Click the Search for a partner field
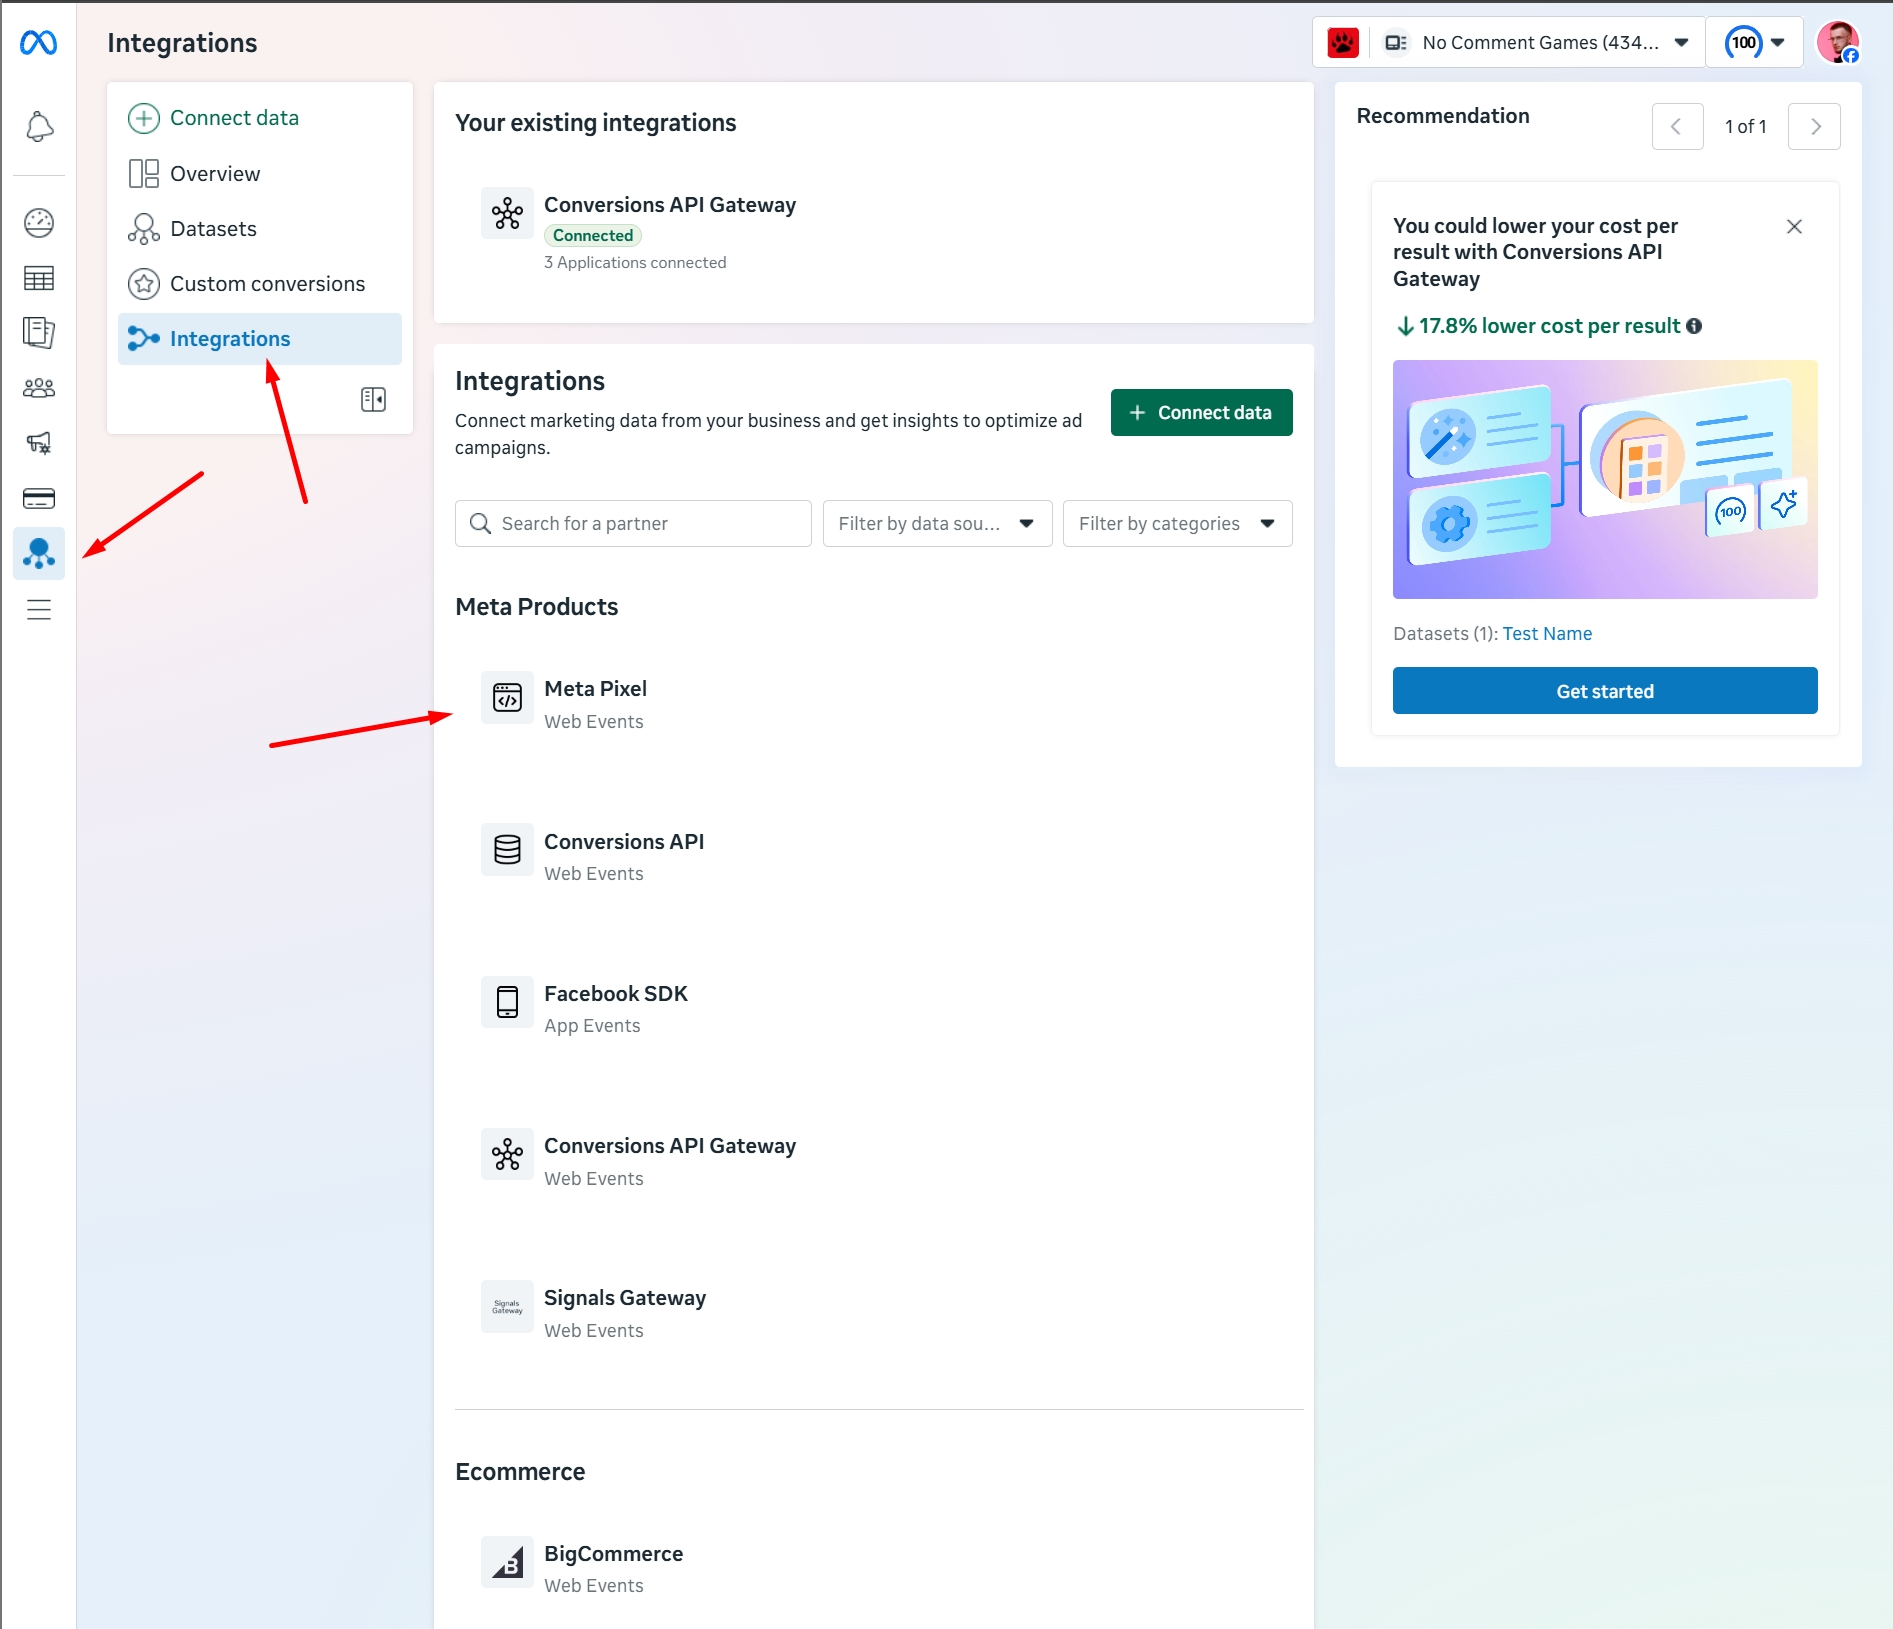 633,523
